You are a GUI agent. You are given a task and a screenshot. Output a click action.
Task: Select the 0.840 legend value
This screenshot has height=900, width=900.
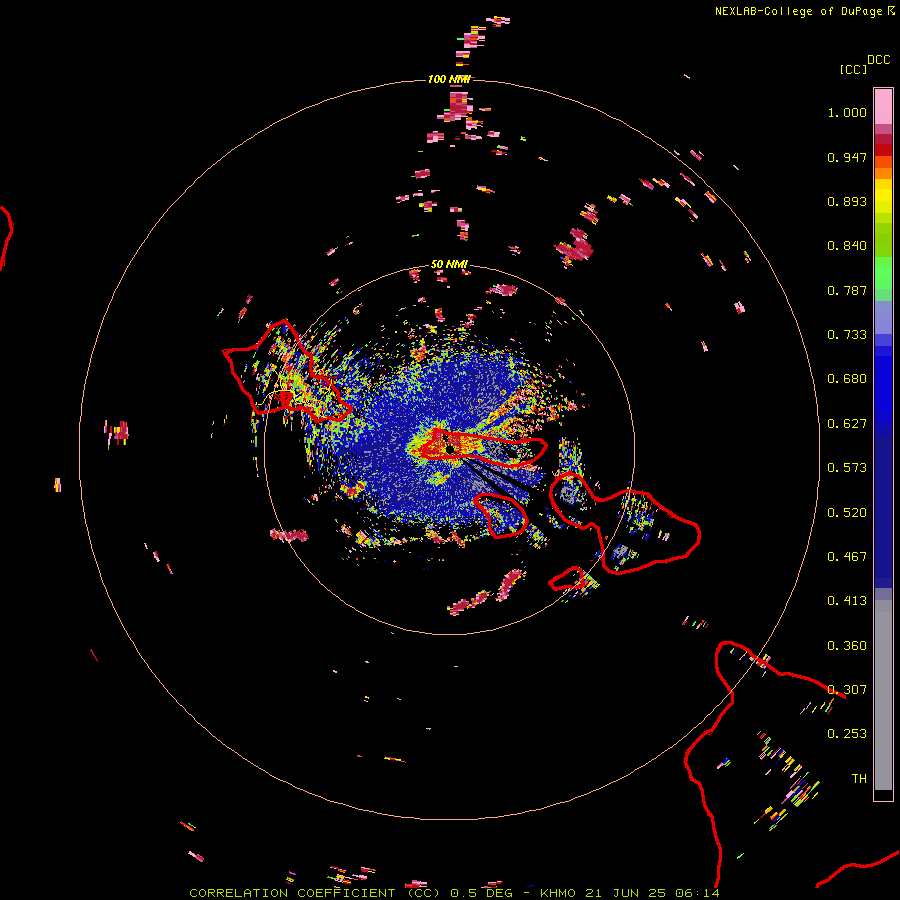(x=847, y=246)
